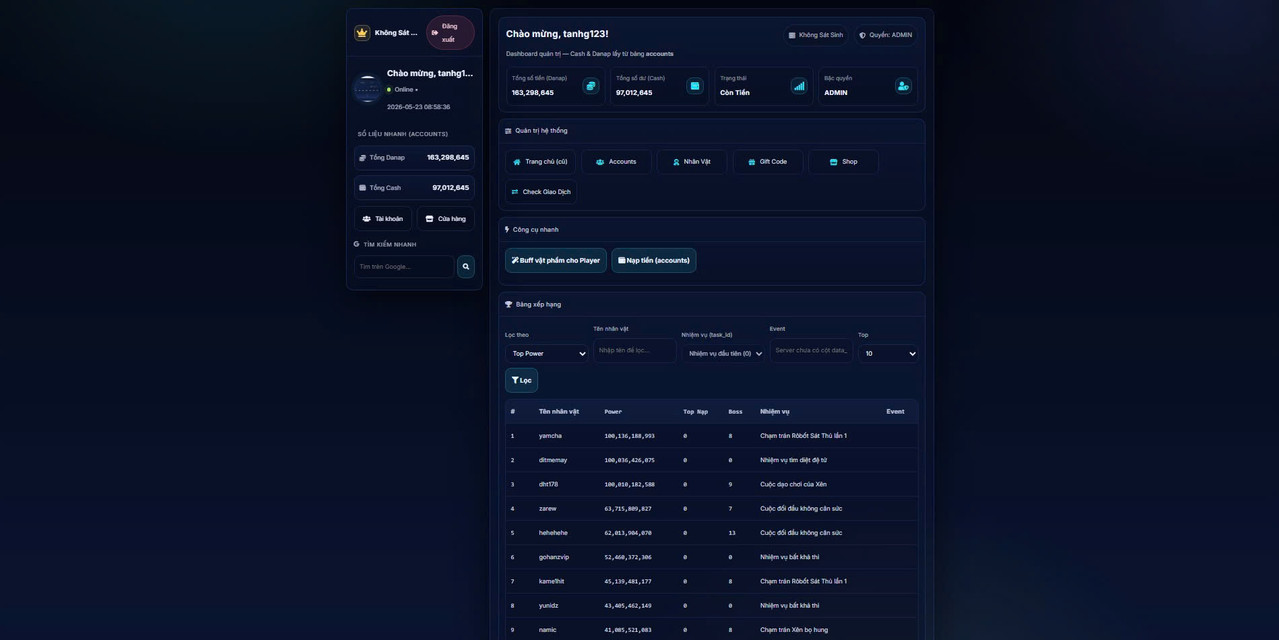Screen dimensions: 1279x640
Task: Select player name gohanzvip in ranking
Action: (554, 557)
